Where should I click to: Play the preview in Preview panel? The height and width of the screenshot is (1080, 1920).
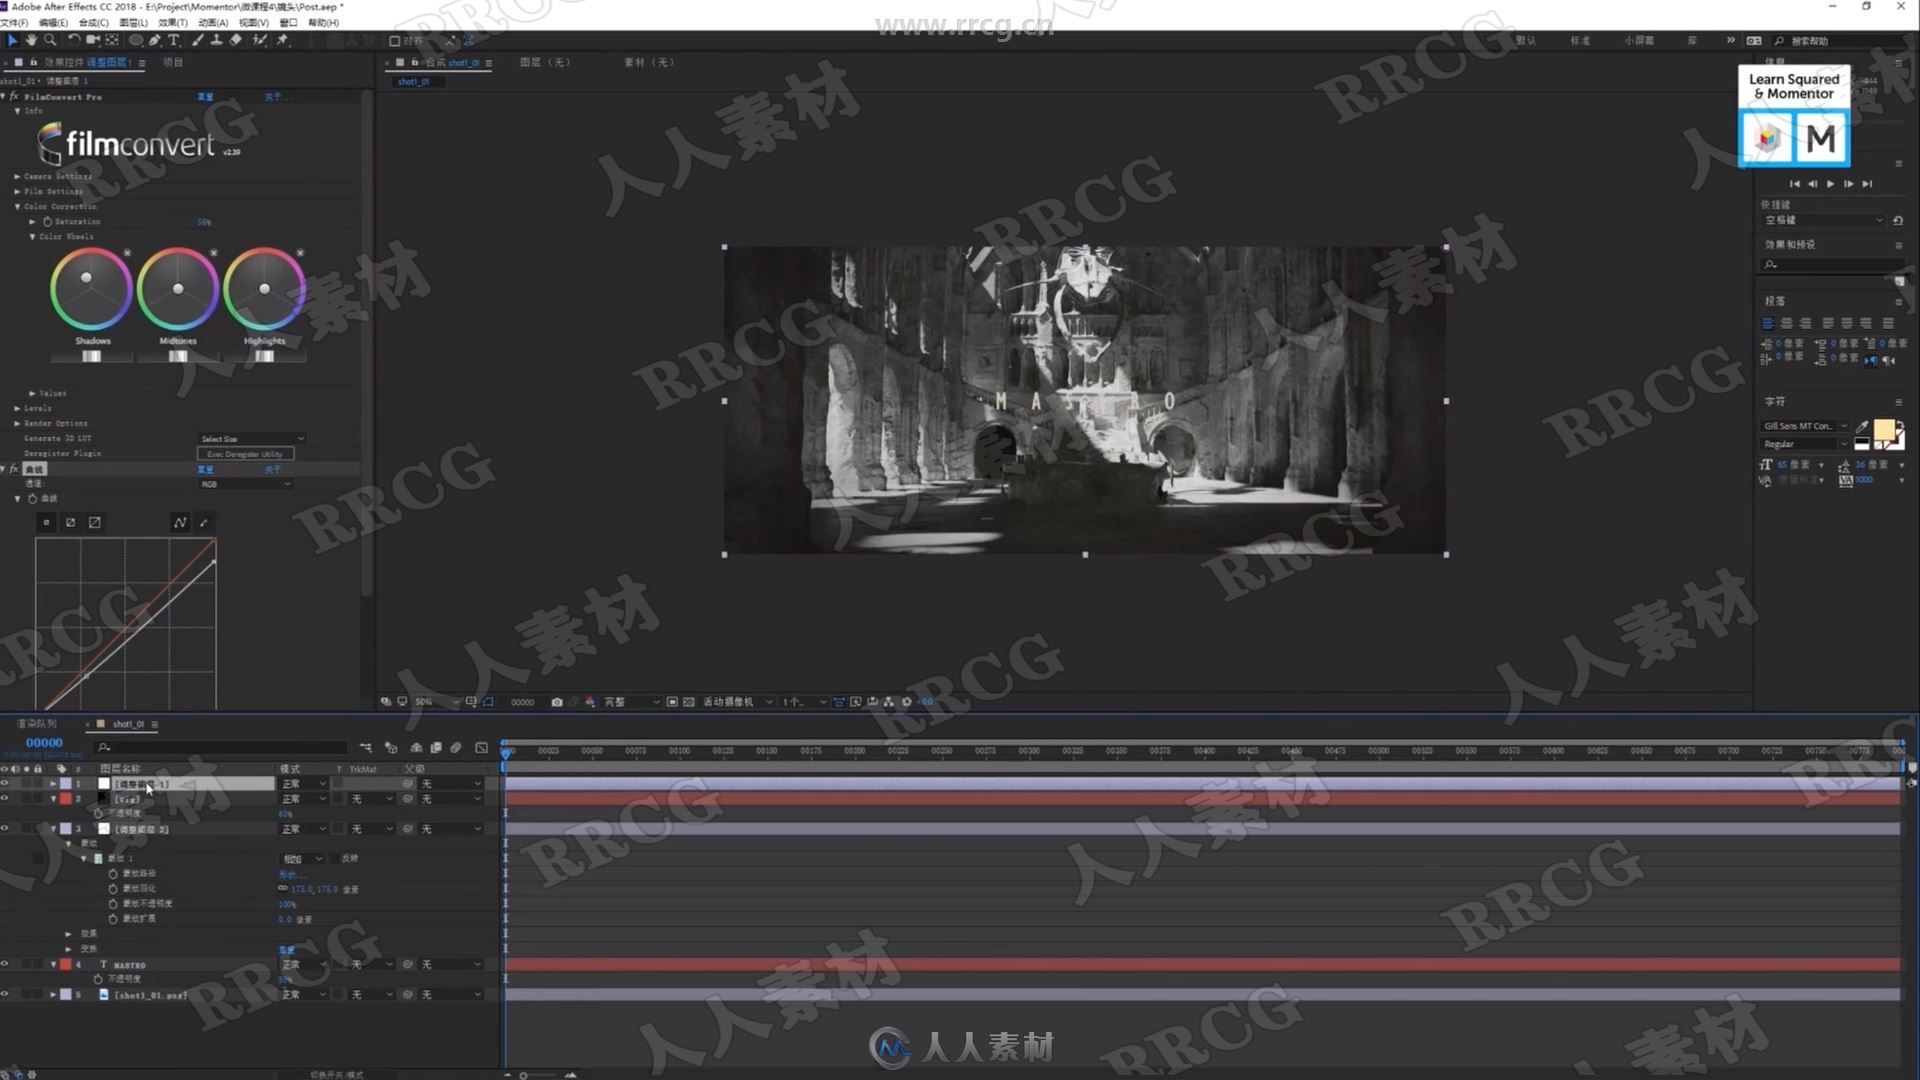(x=1830, y=184)
